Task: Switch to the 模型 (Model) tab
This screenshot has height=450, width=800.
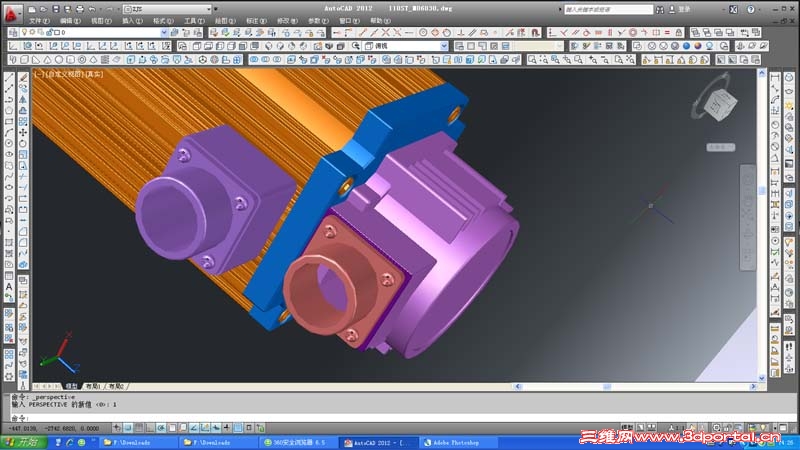Action: [71, 386]
